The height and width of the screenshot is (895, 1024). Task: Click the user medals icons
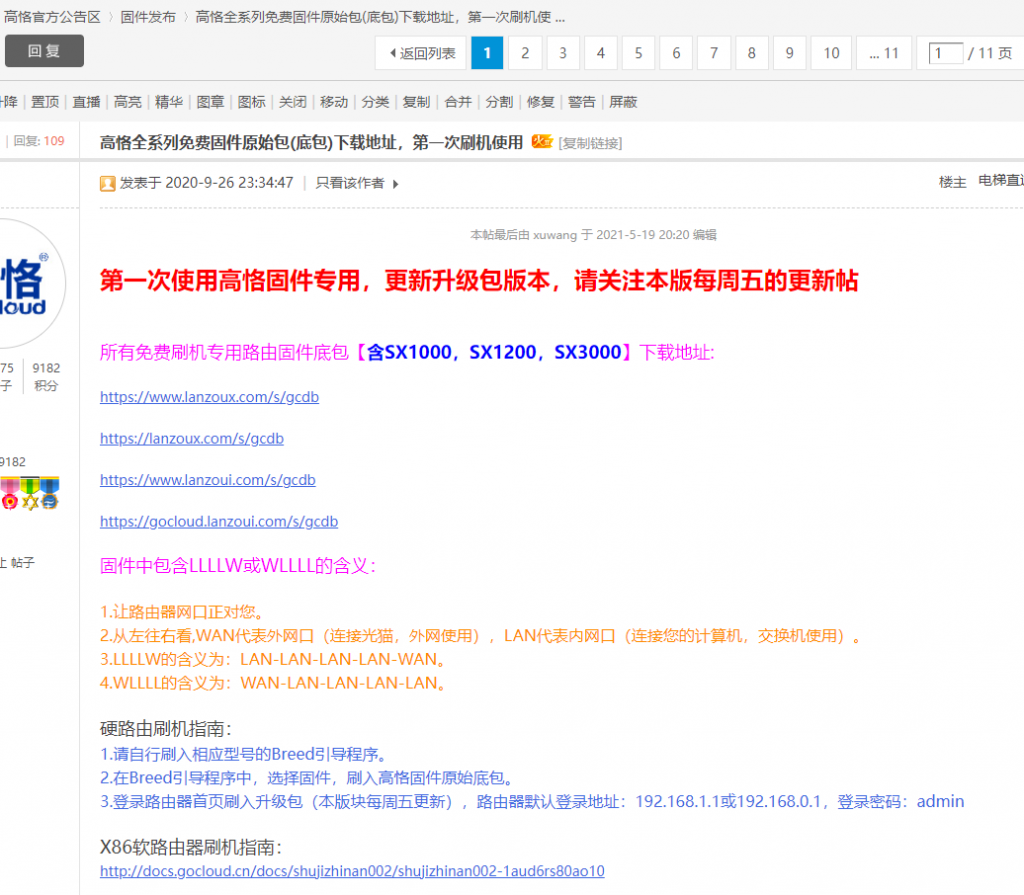coord(29,493)
